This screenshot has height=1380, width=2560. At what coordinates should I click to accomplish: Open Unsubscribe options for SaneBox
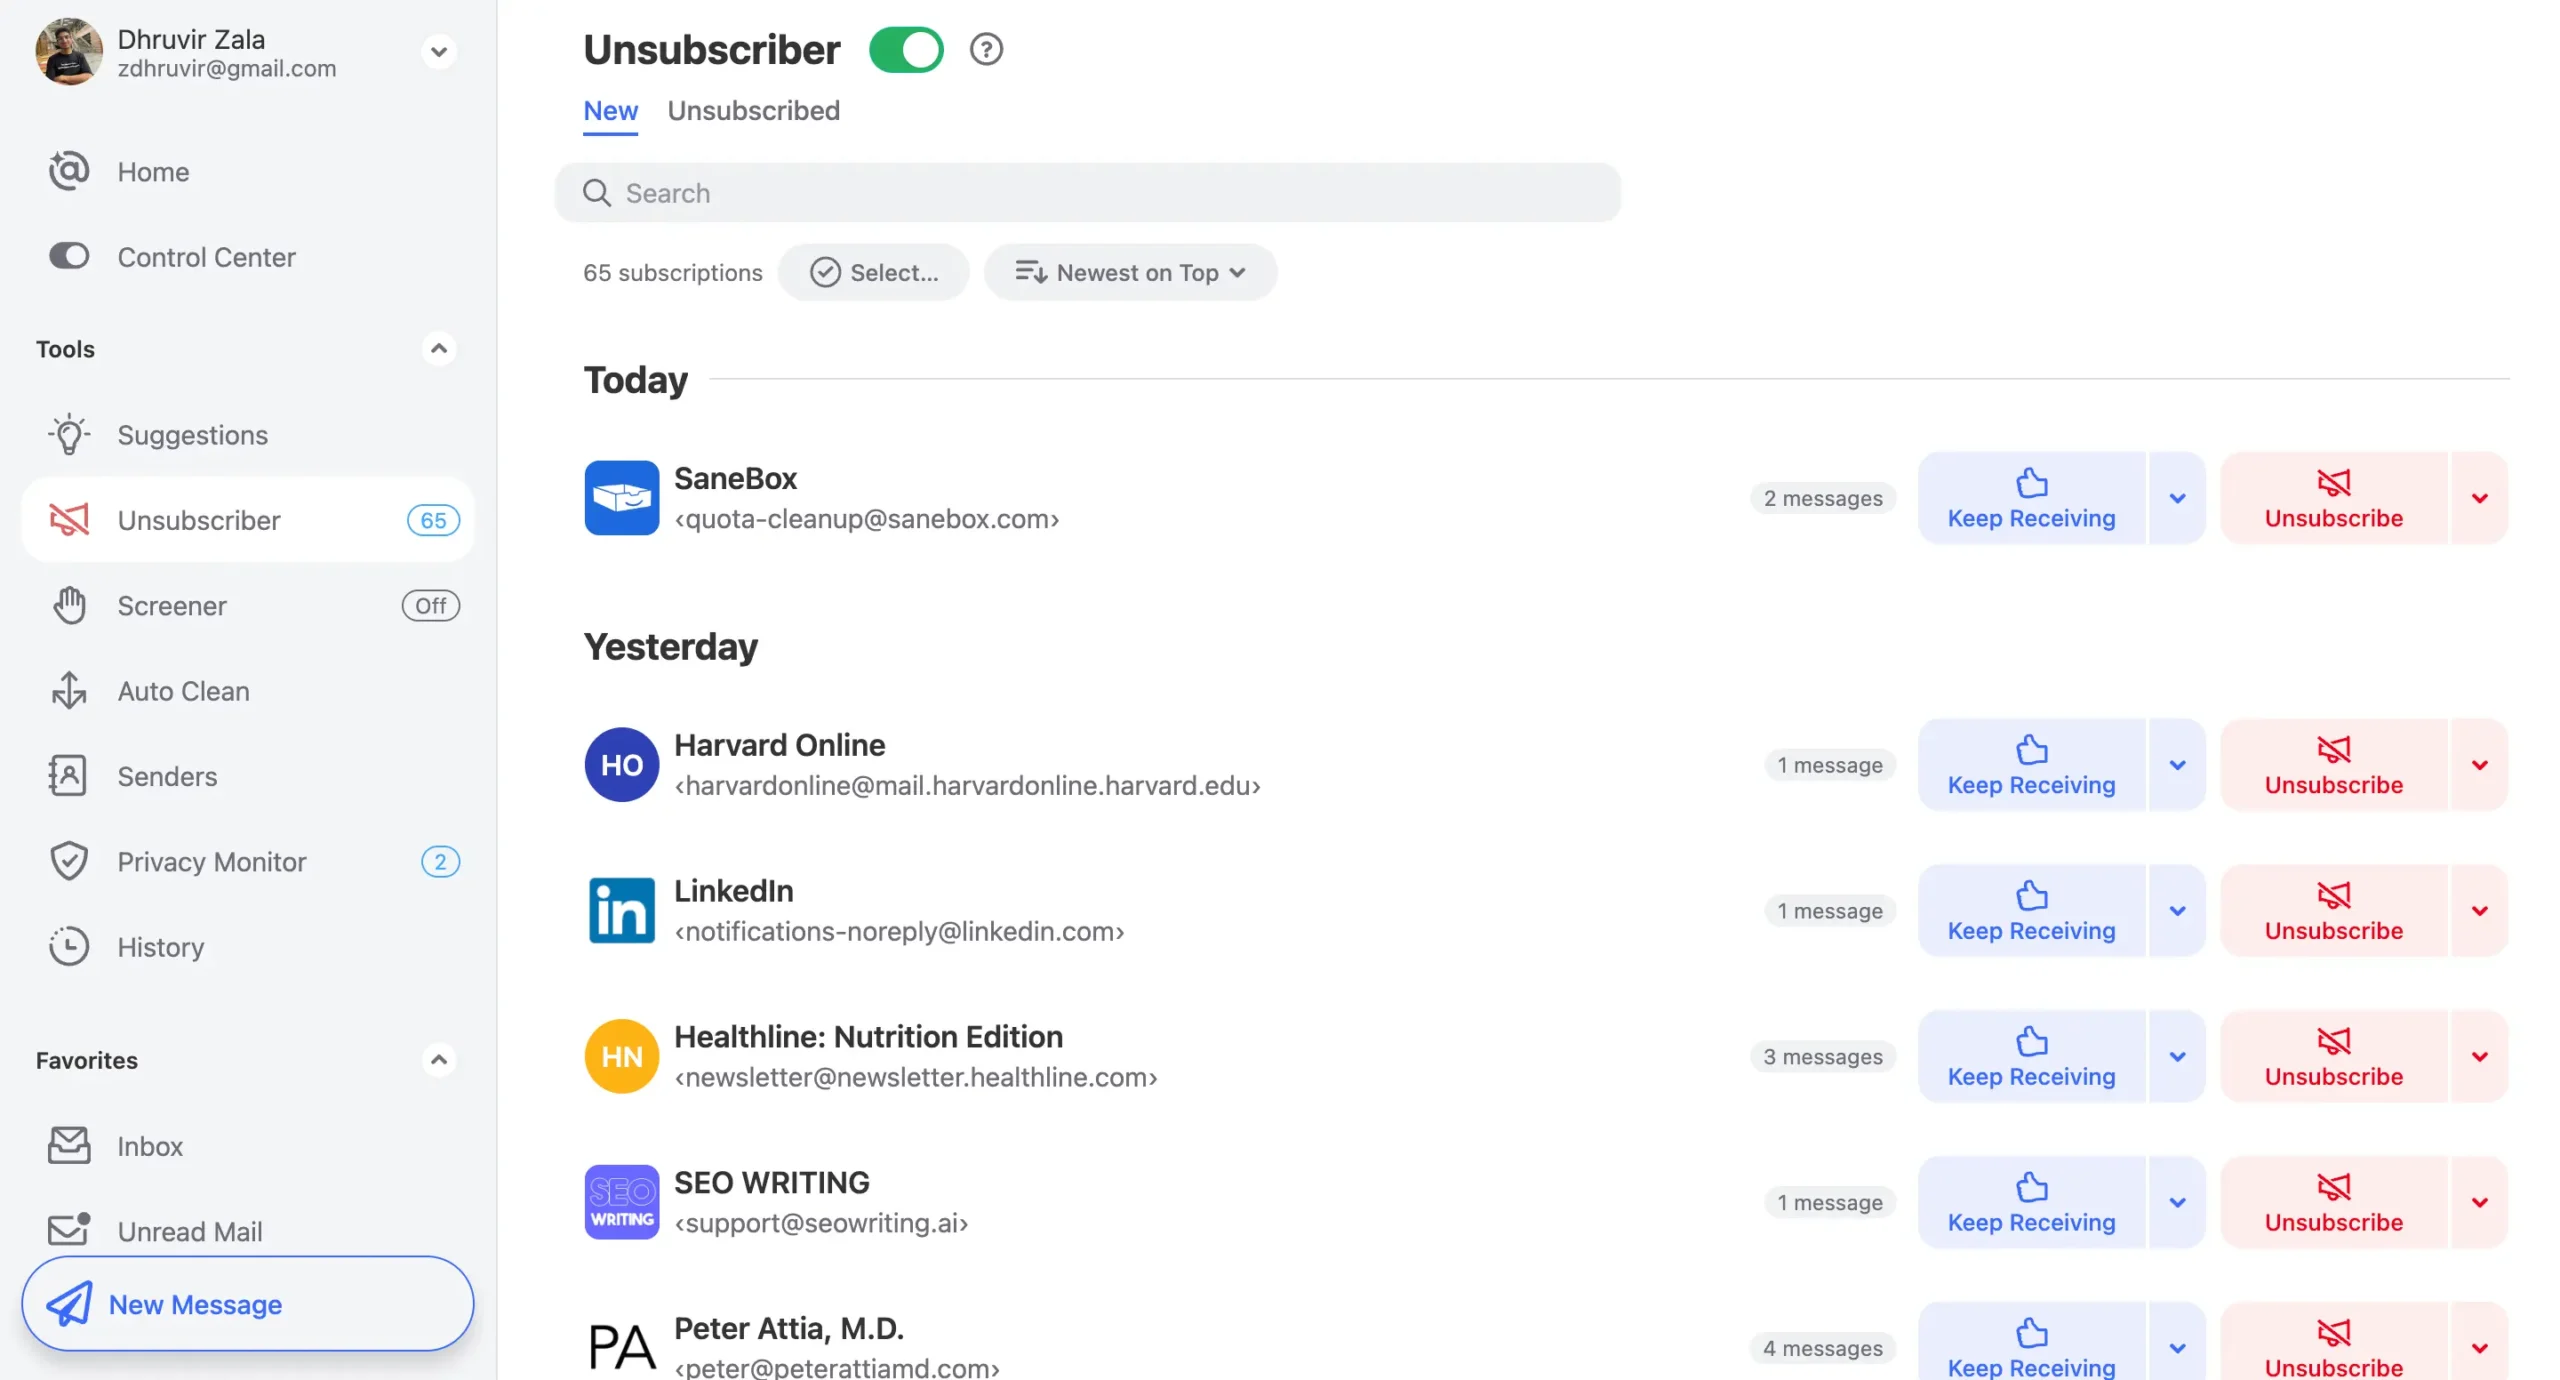point(2479,497)
